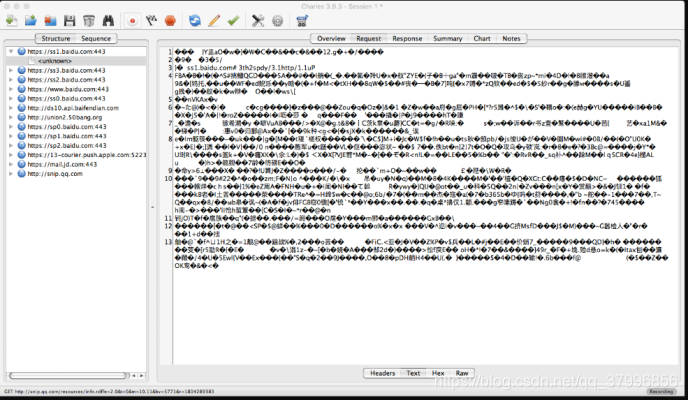Click status bar GET snip.qq.com text

pos(109,392)
